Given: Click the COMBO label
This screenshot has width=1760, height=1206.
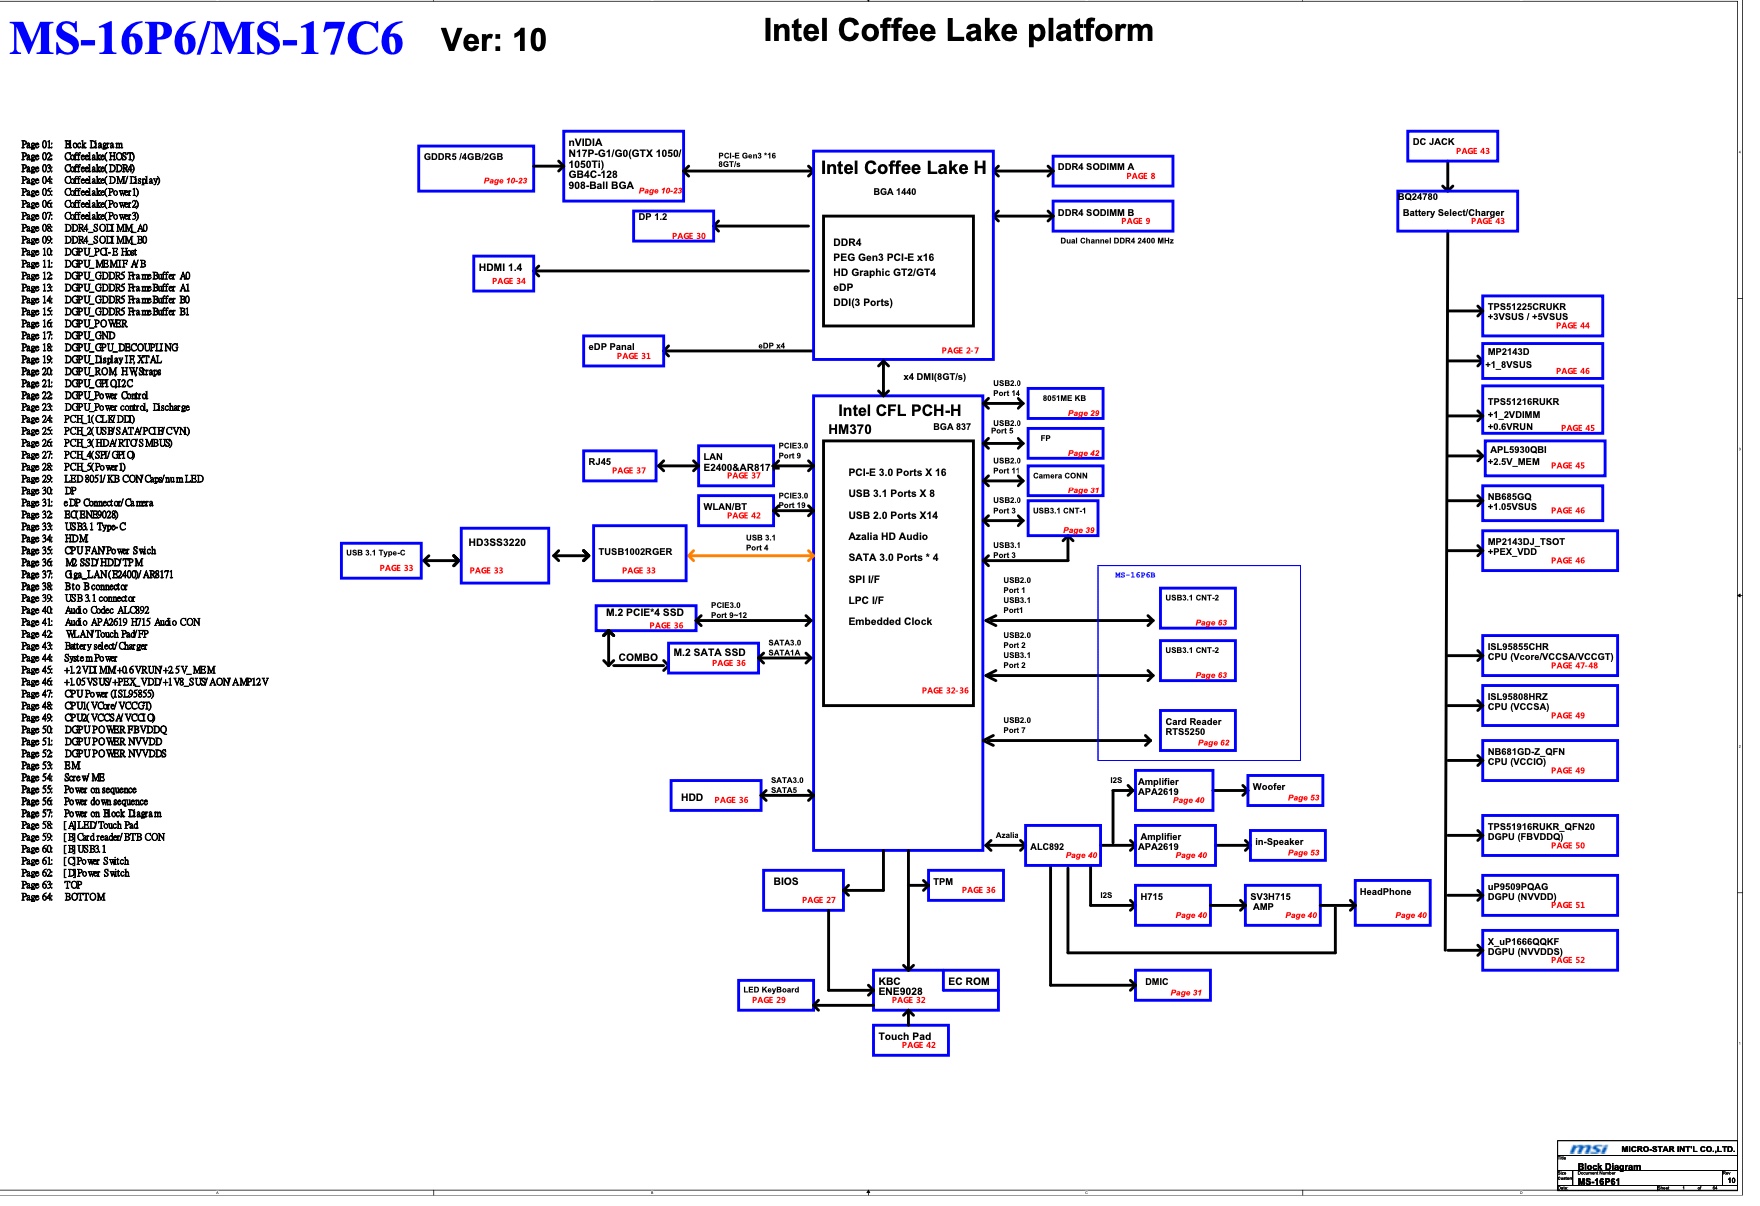Looking at the screenshot, I should click(x=638, y=657).
